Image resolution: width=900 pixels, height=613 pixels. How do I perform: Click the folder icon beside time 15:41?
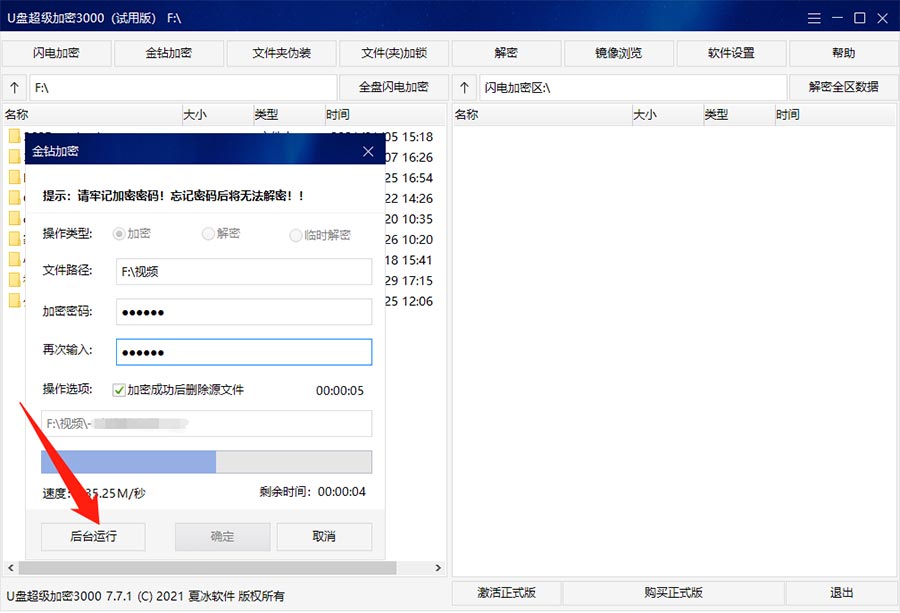tap(14, 259)
